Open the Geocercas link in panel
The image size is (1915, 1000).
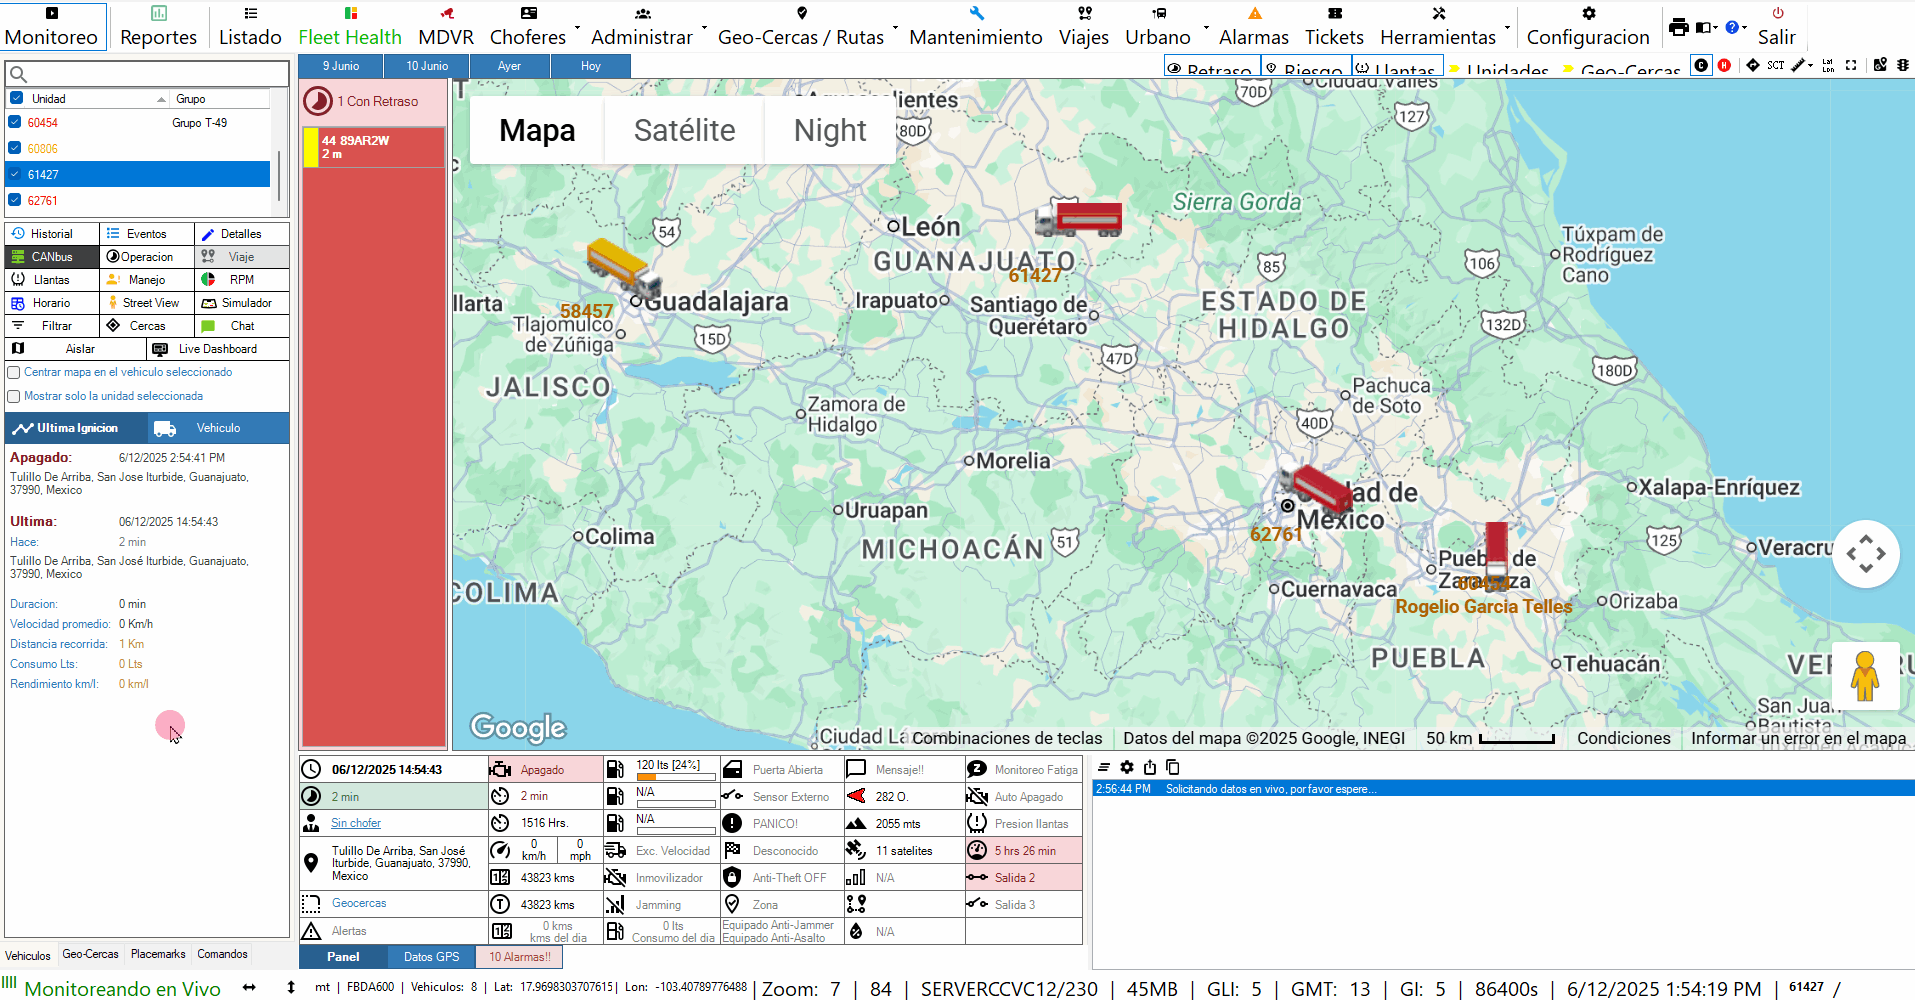click(359, 903)
